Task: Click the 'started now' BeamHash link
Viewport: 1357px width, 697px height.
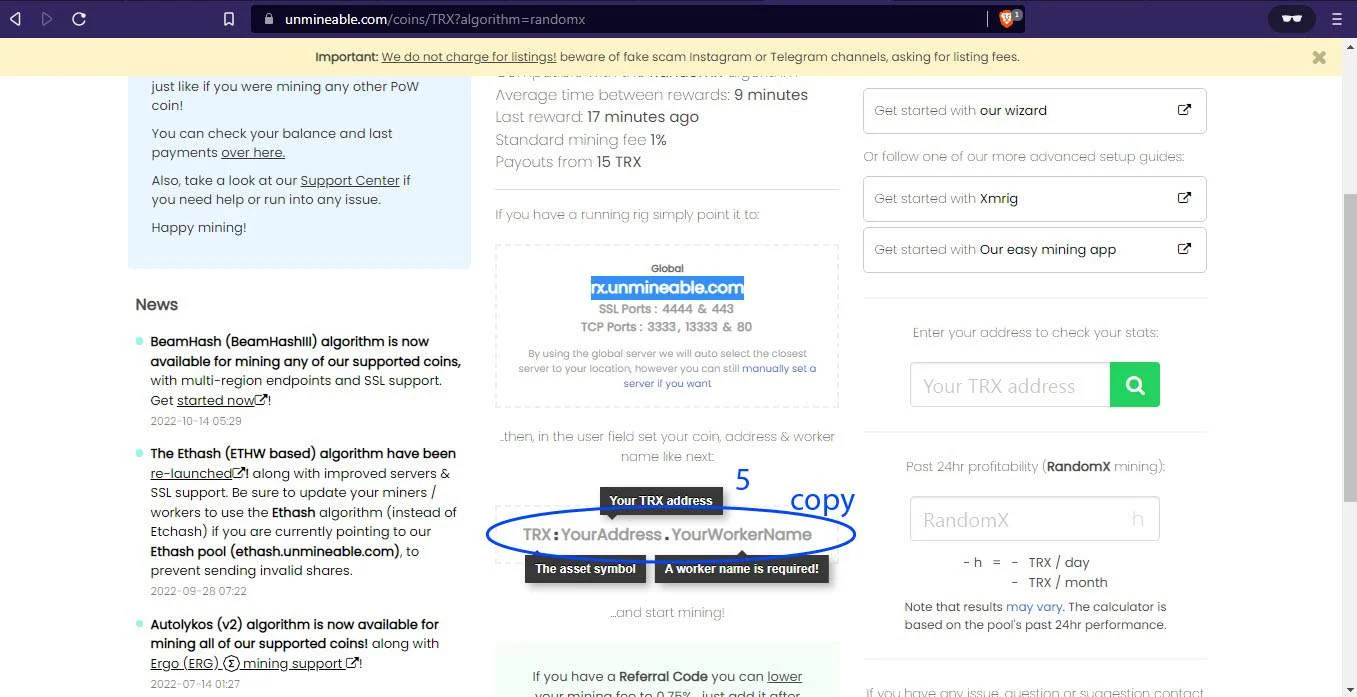Action: tap(222, 400)
